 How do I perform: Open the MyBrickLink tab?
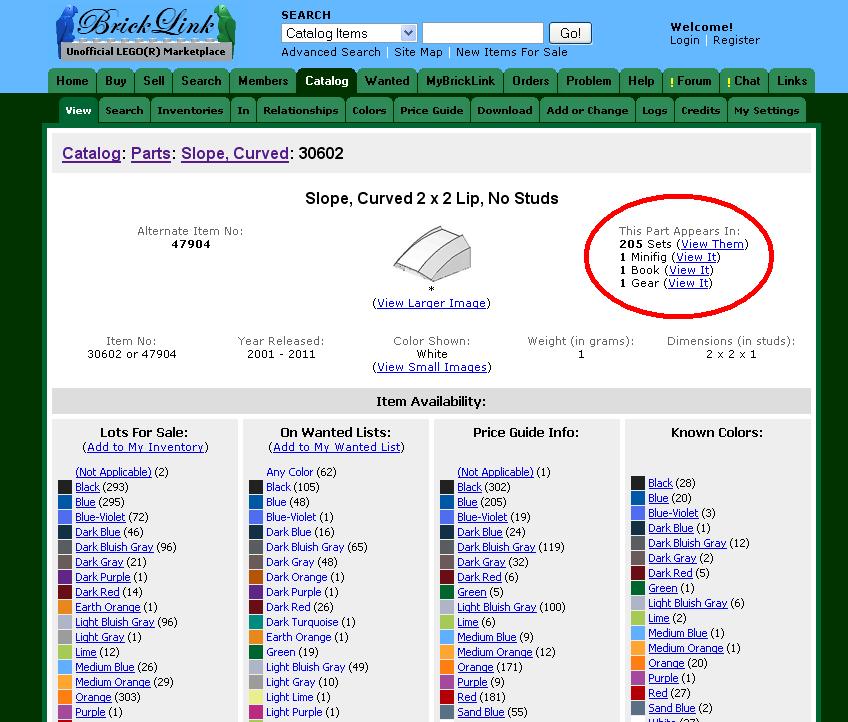coord(460,81)
